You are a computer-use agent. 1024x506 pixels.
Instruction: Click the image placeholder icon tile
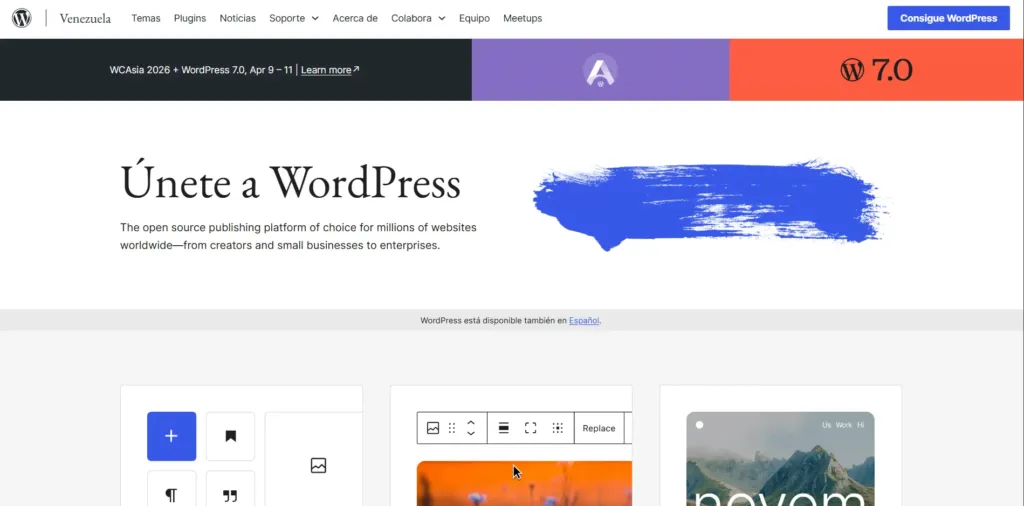pyautogui.click(x=318, y=465)
